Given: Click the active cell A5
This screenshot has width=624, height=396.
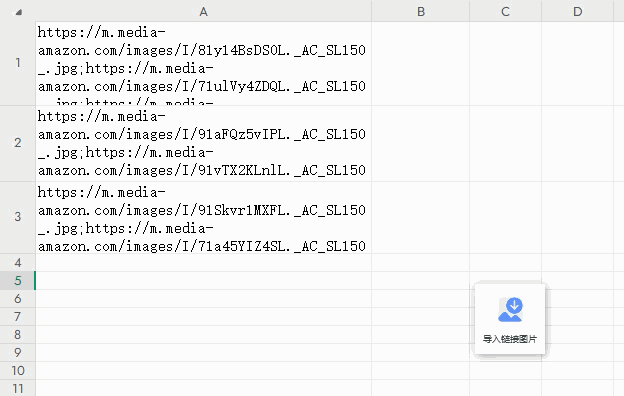Looking at the screenshot, I should pos(203,281).
